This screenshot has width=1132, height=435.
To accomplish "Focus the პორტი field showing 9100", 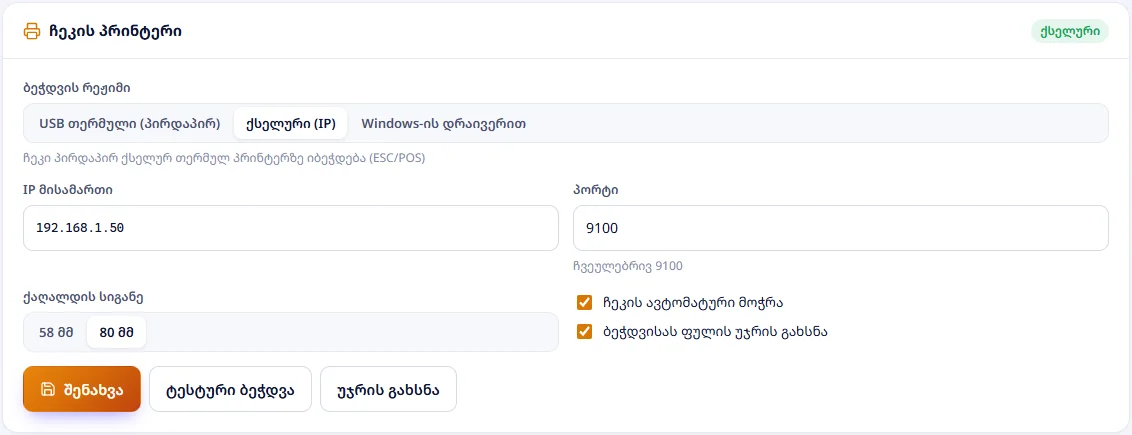I will 840,228.
